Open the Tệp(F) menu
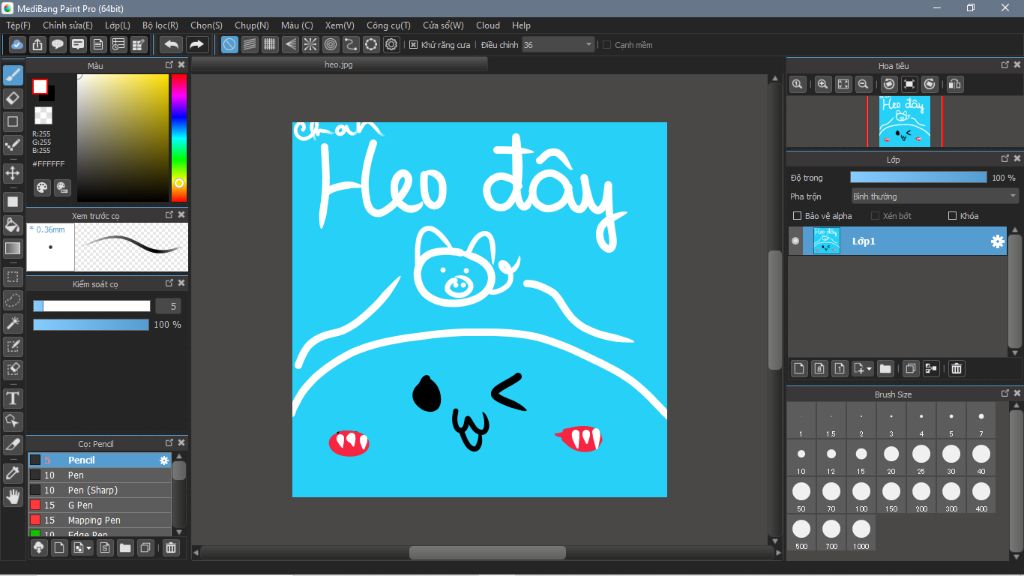 coord(18,25)
